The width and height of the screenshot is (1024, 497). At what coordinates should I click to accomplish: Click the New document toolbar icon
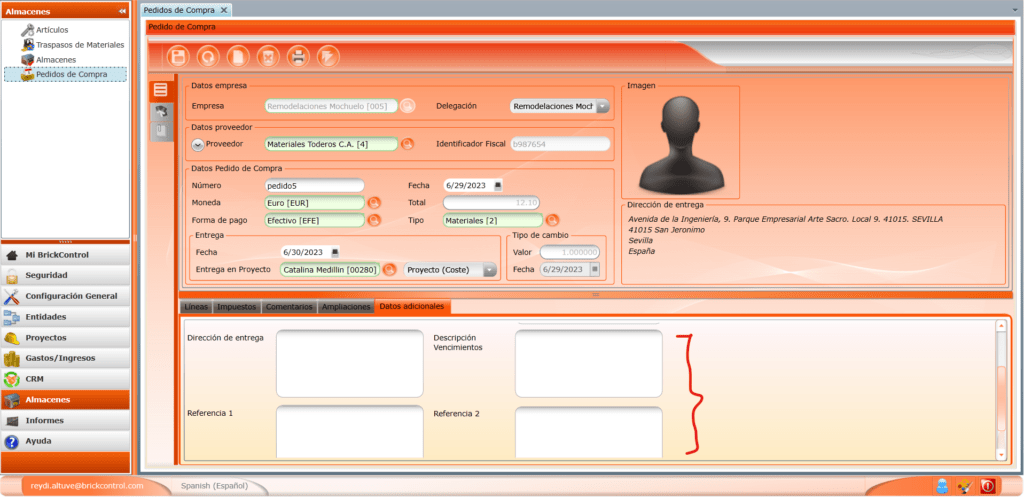(x=238, y=56)
